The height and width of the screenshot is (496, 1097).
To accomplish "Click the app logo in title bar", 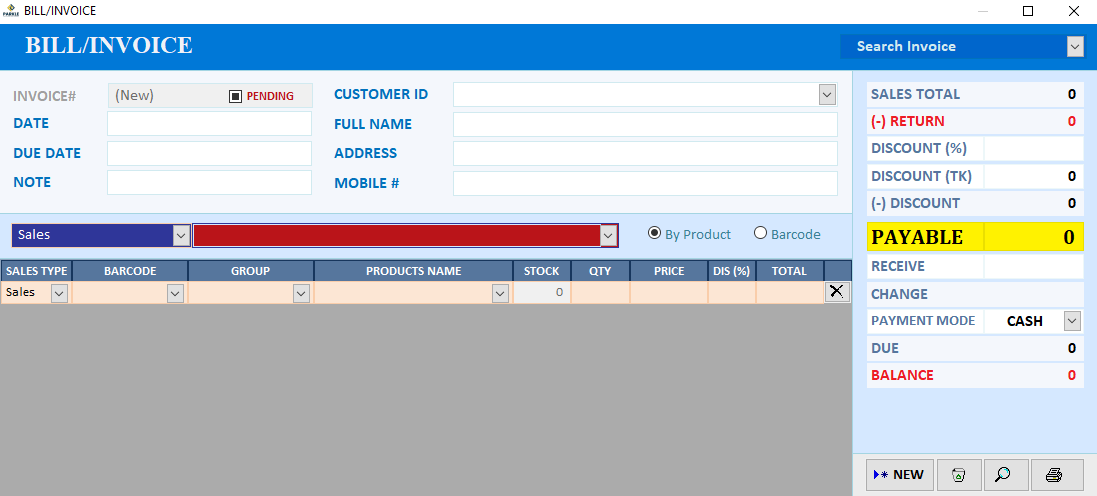I will 10,11.
